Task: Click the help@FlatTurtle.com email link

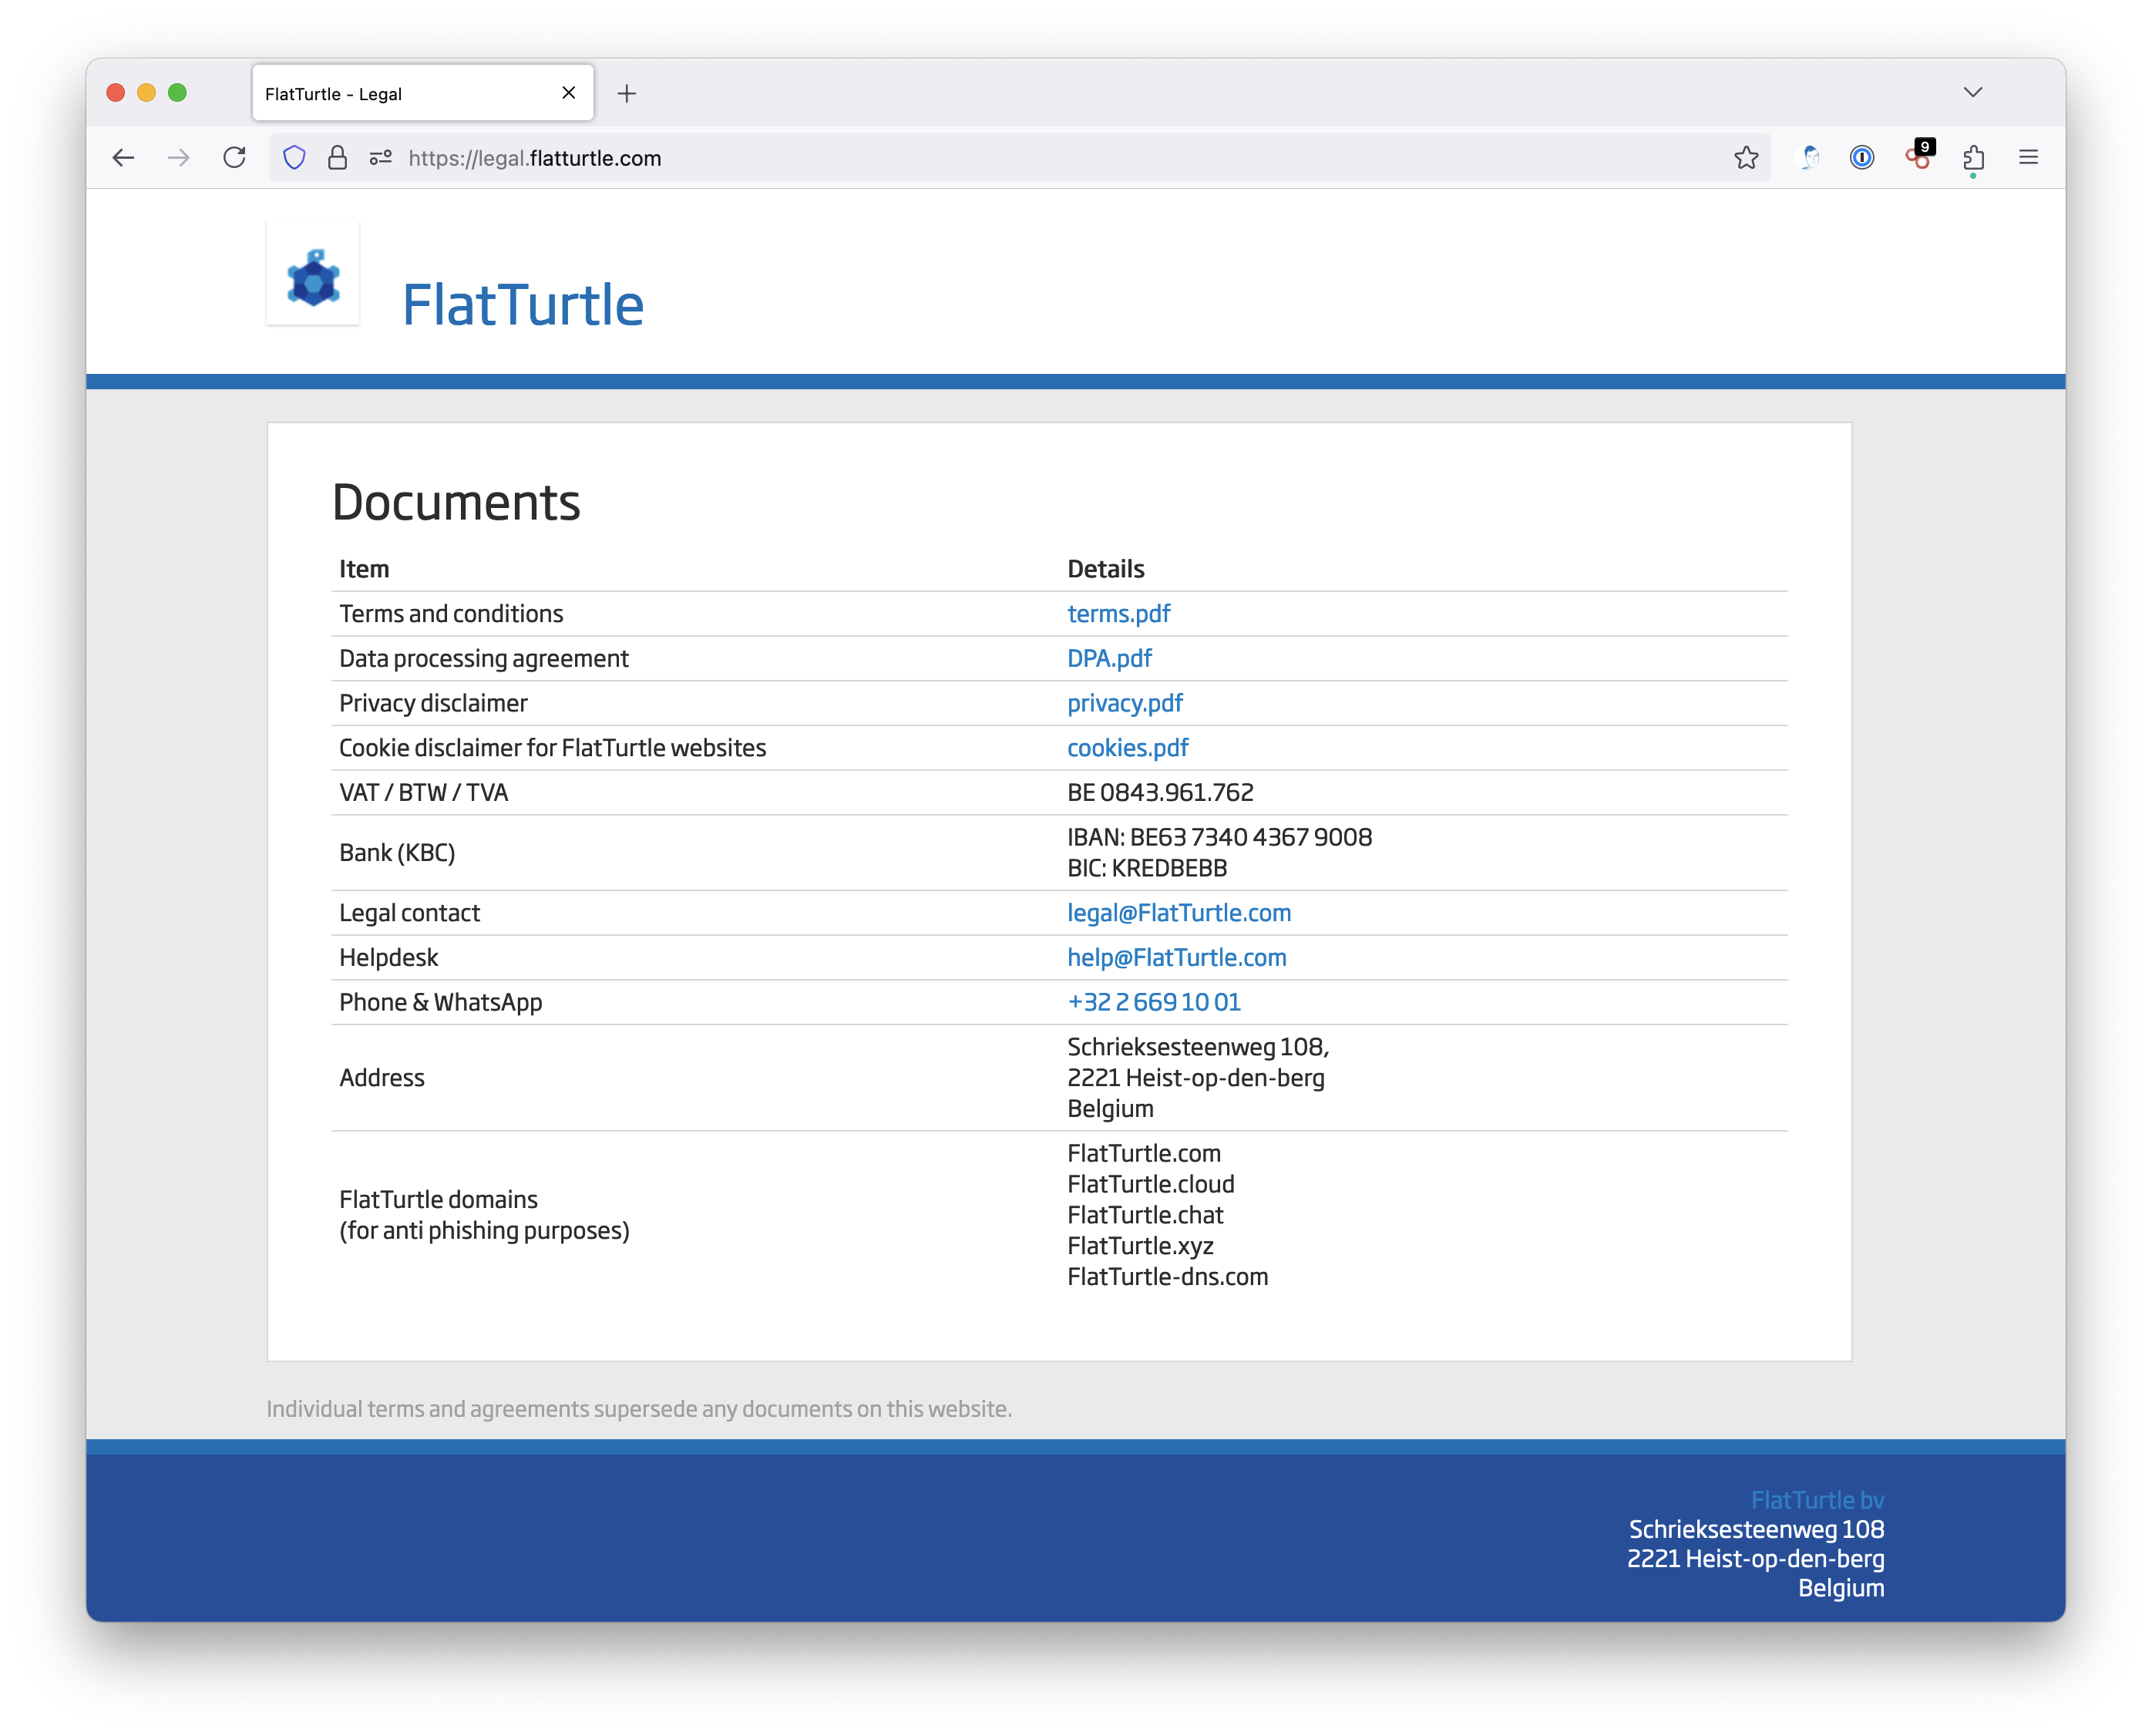Action: 1177,958
